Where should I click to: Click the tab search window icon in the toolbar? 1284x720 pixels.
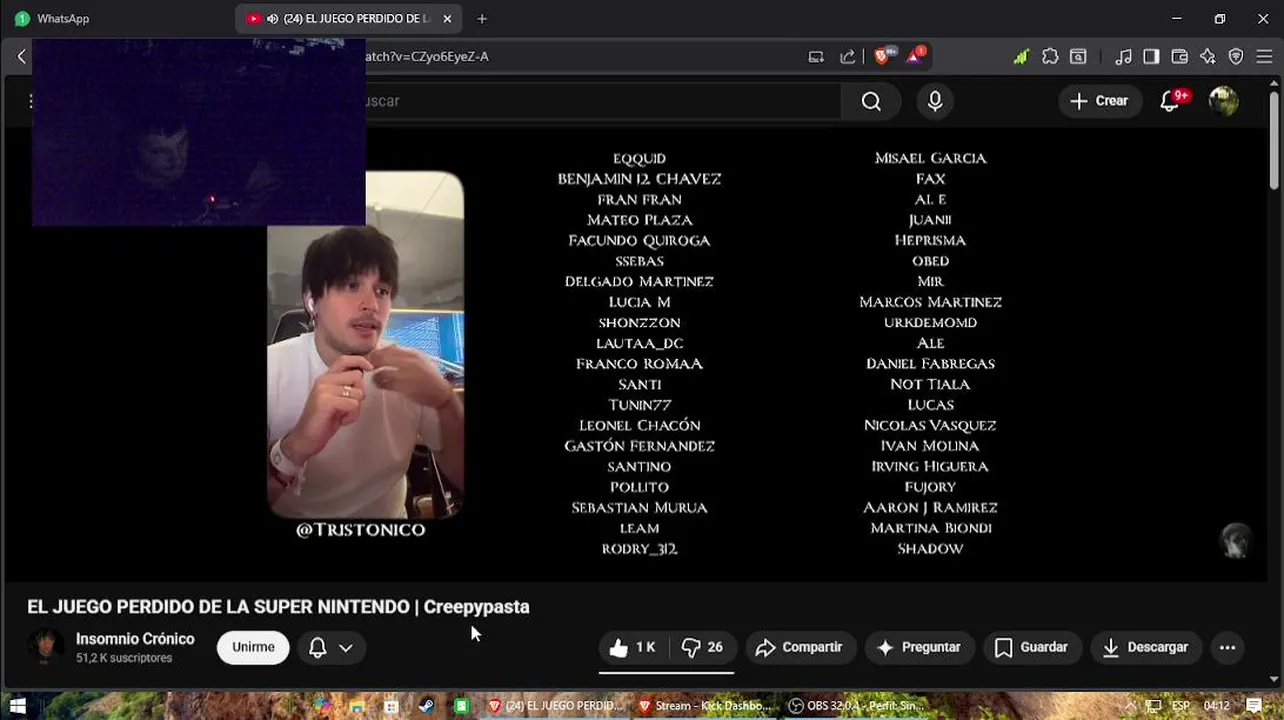(x=1078, y=57)
